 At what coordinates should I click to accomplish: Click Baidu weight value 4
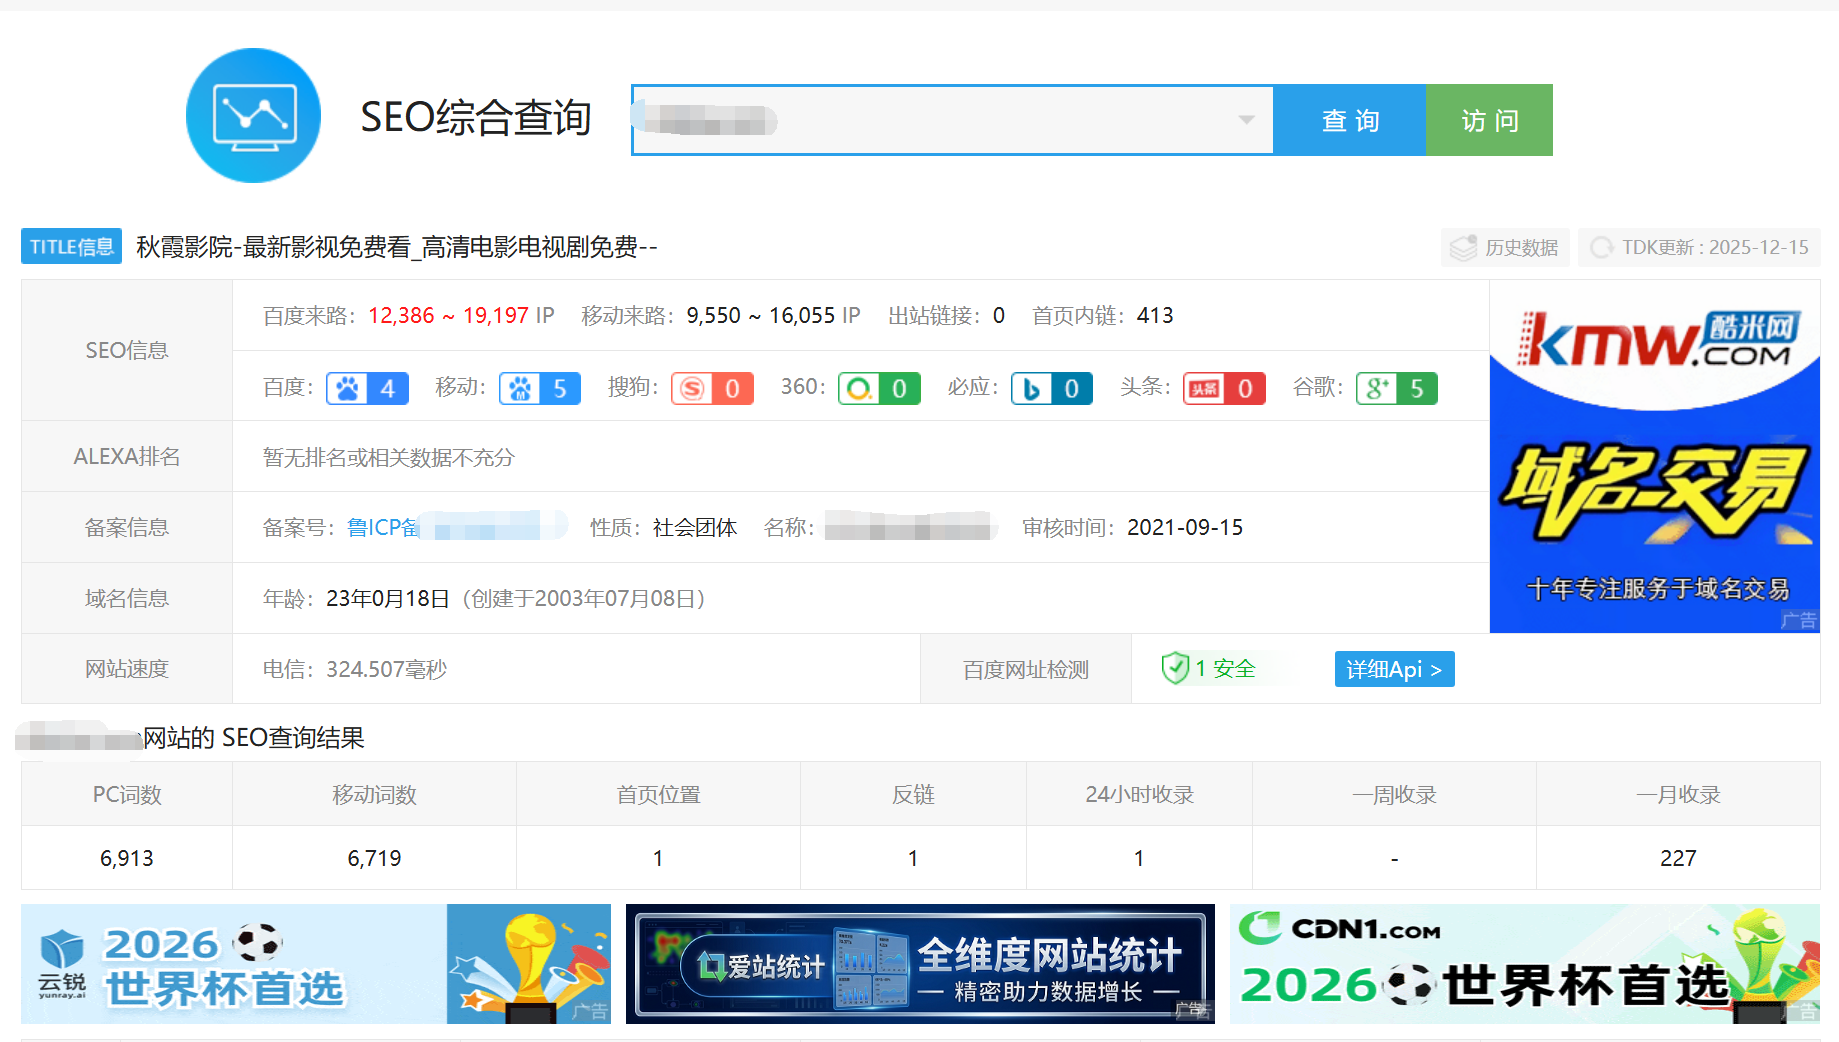point(388,388)
